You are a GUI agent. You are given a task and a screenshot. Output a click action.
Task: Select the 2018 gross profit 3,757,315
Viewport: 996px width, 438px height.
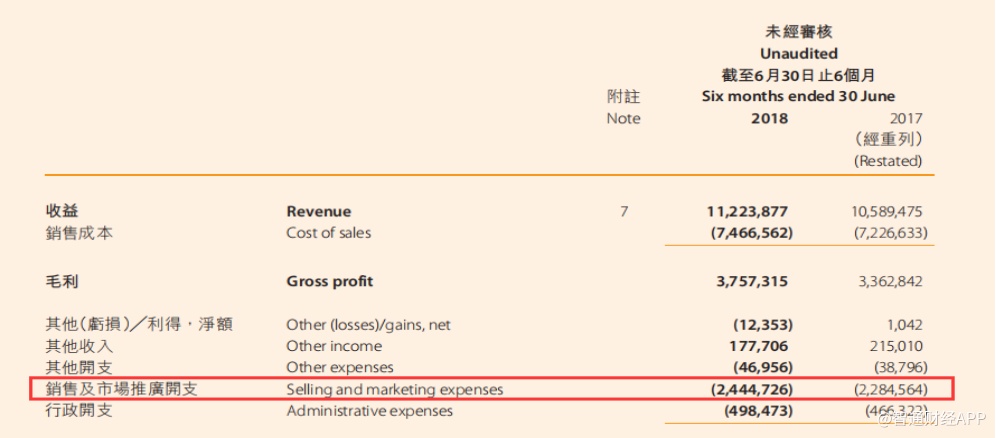752,281
